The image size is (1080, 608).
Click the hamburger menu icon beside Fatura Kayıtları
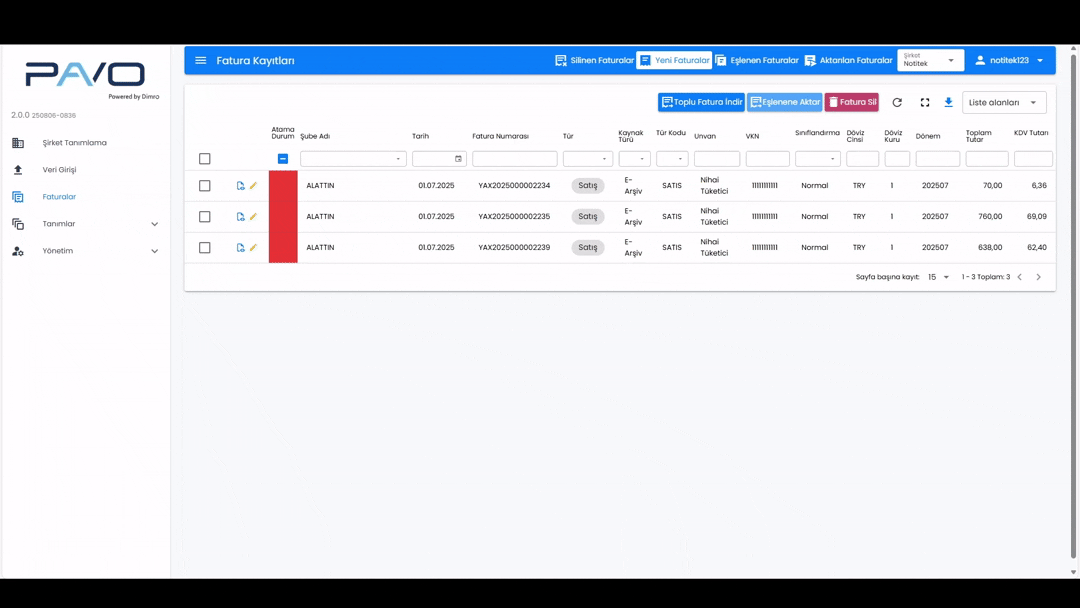(201, 61)
